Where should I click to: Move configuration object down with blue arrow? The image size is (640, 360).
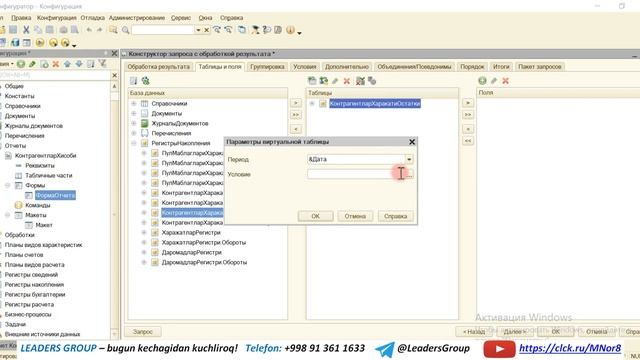click(79, 64)
